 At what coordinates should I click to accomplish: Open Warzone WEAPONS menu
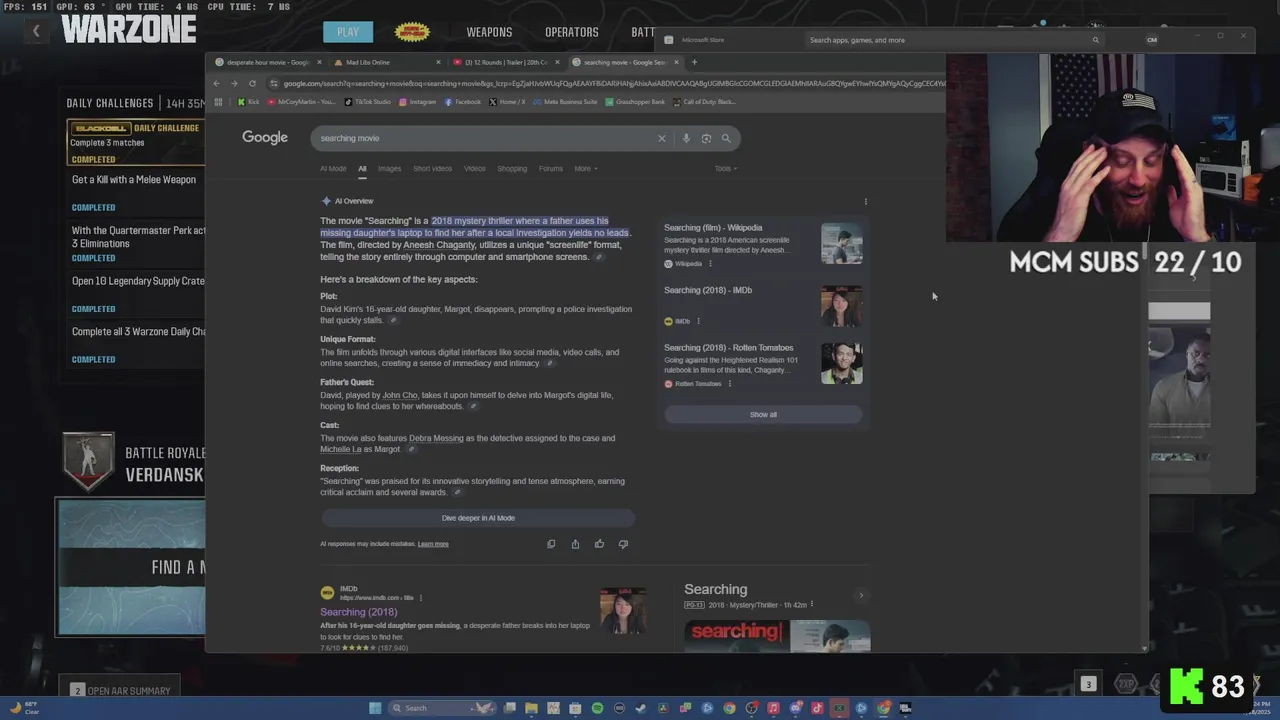coord(489,32)
